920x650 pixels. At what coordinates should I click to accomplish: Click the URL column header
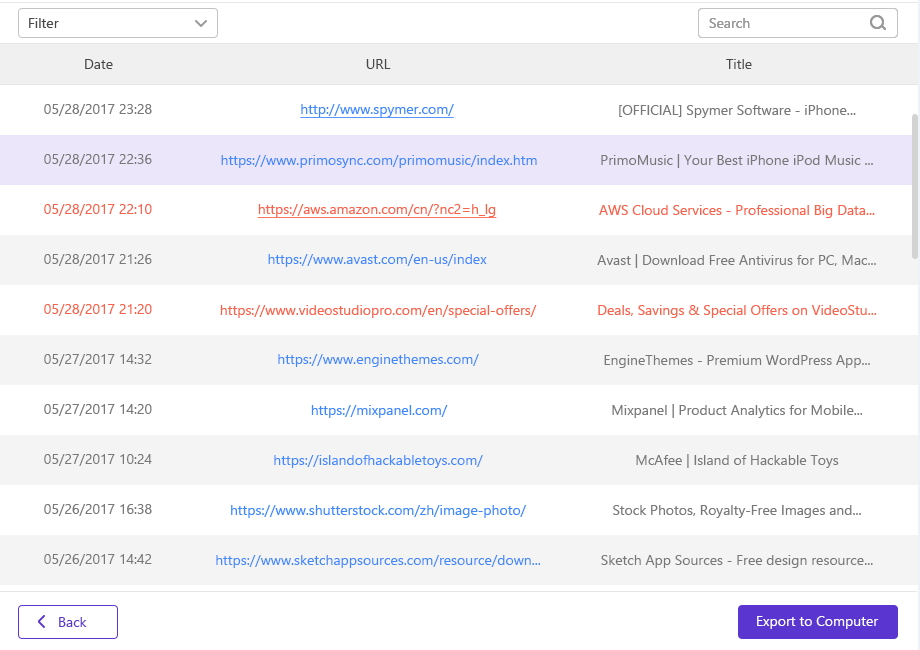pyautogui.click(x=378, y=64)
